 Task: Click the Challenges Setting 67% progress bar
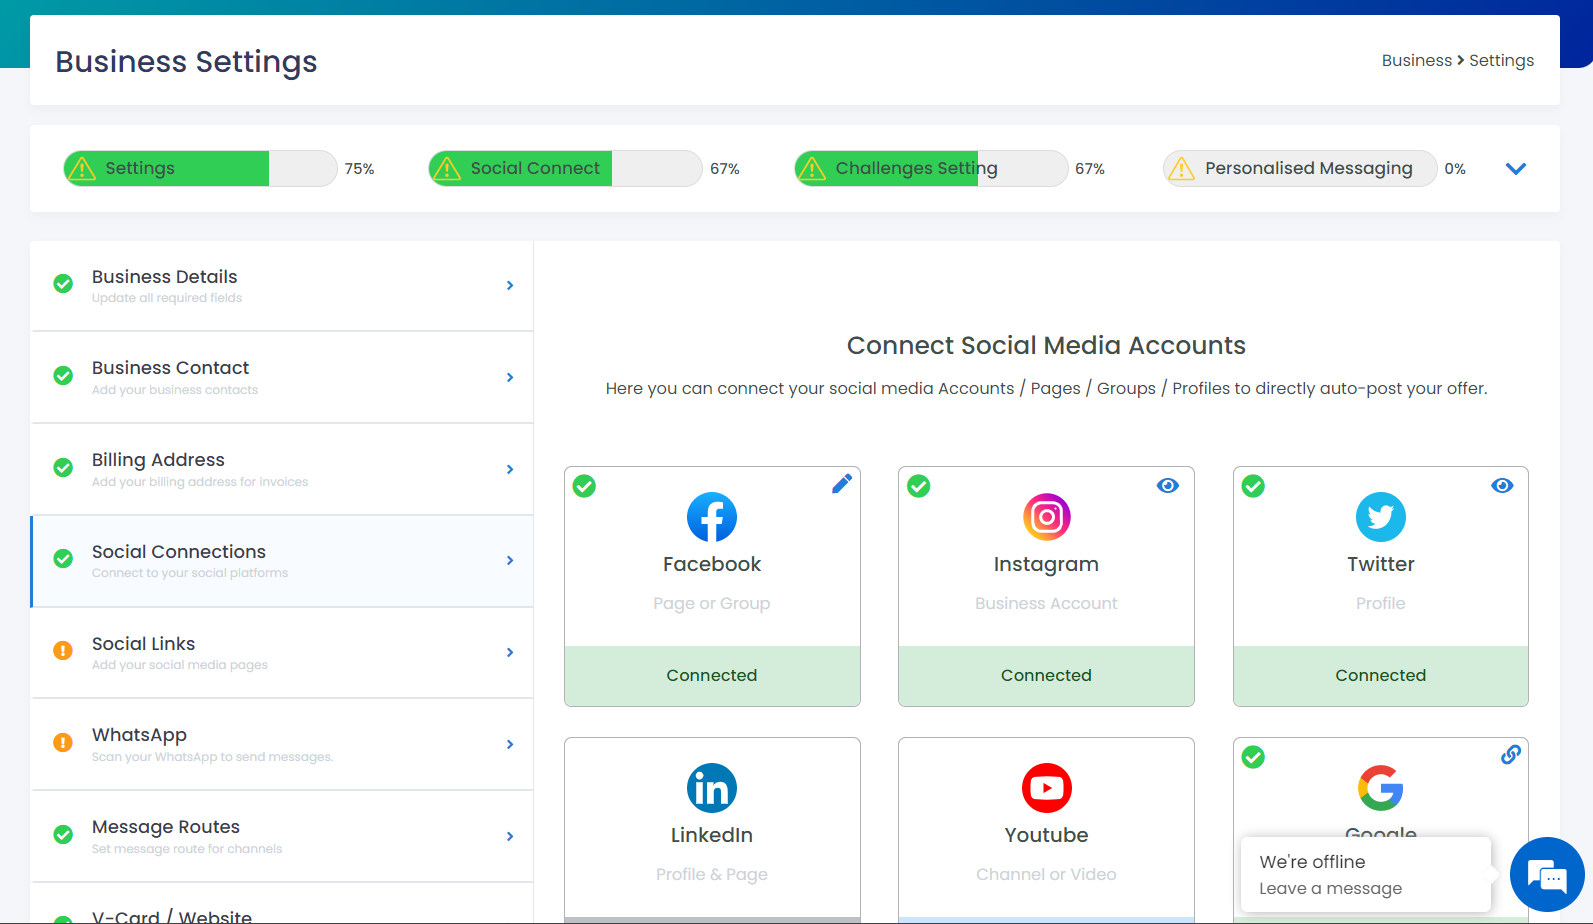click(x=931, y=169)
